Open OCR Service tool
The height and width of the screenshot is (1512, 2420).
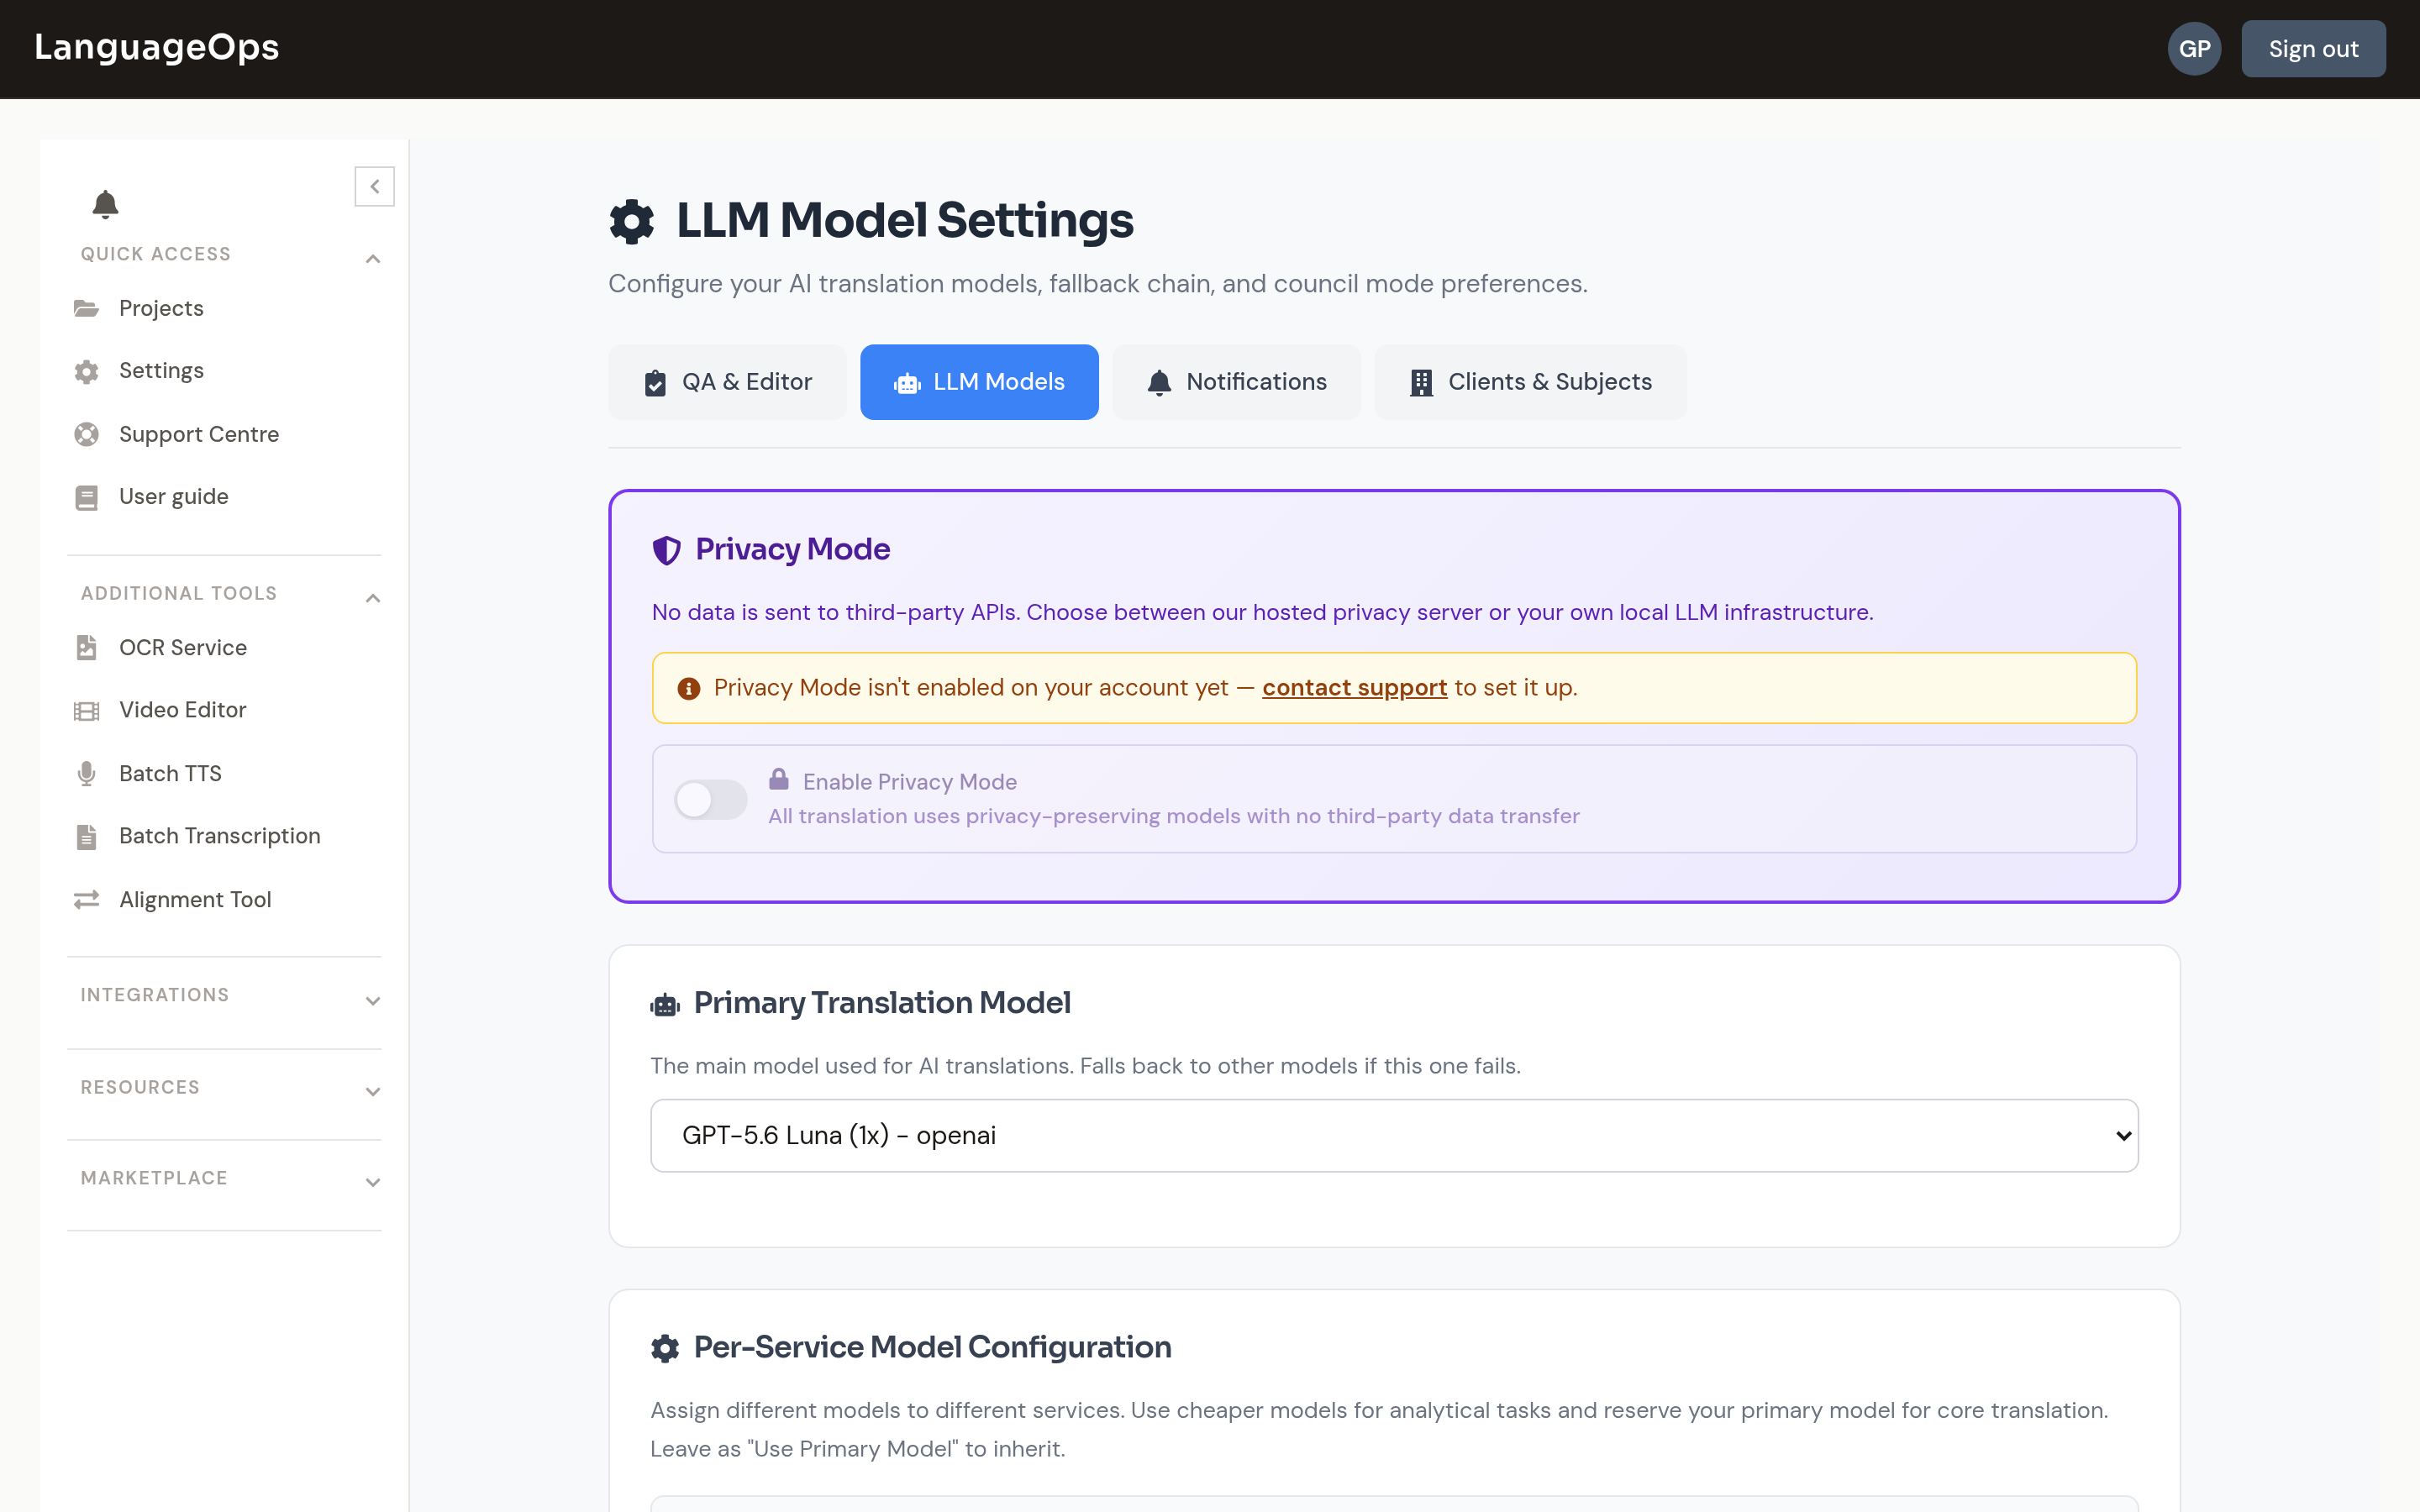[x=182, y=648]
